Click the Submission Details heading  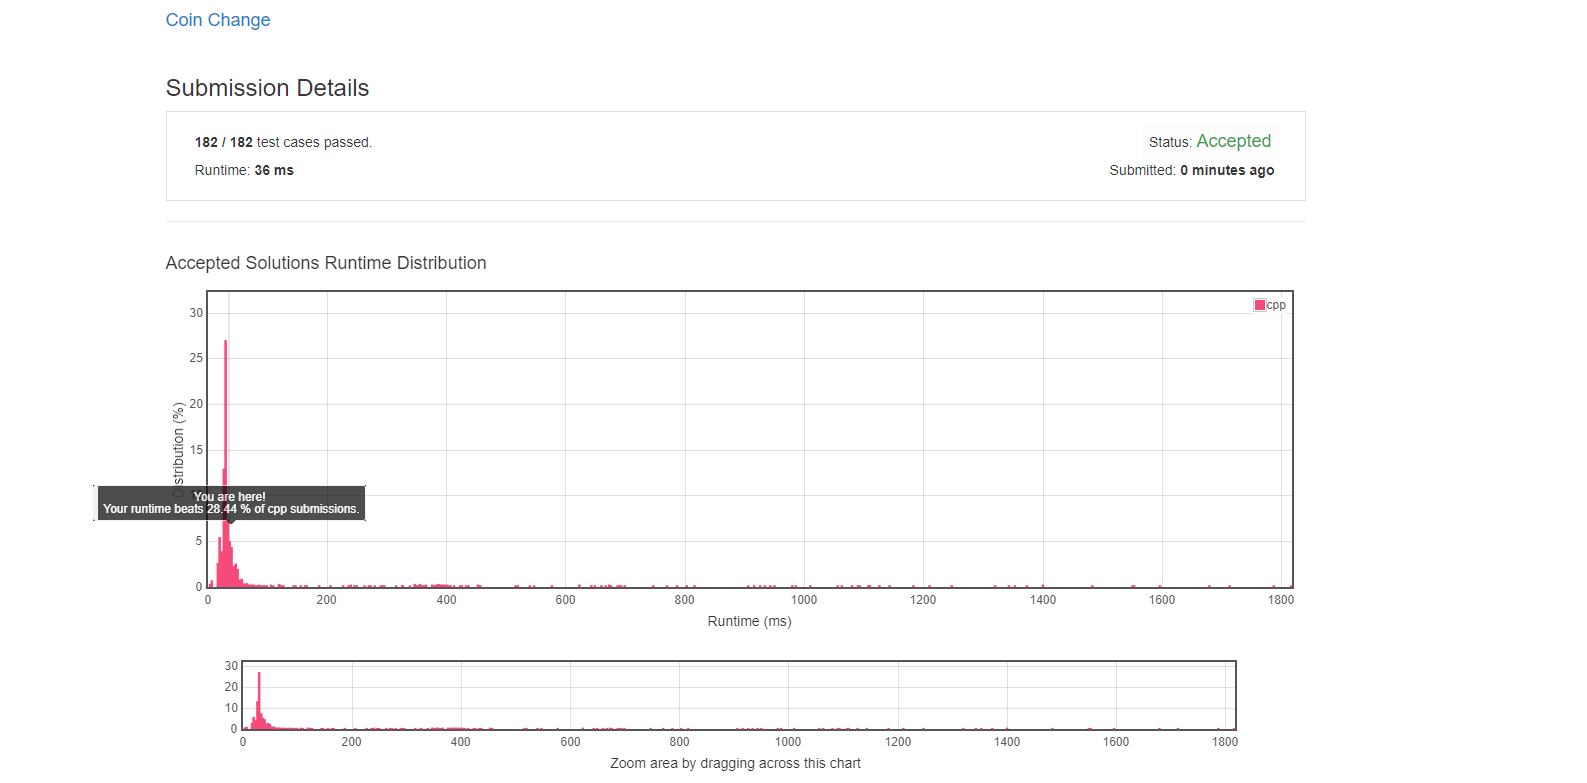(267, 88)
